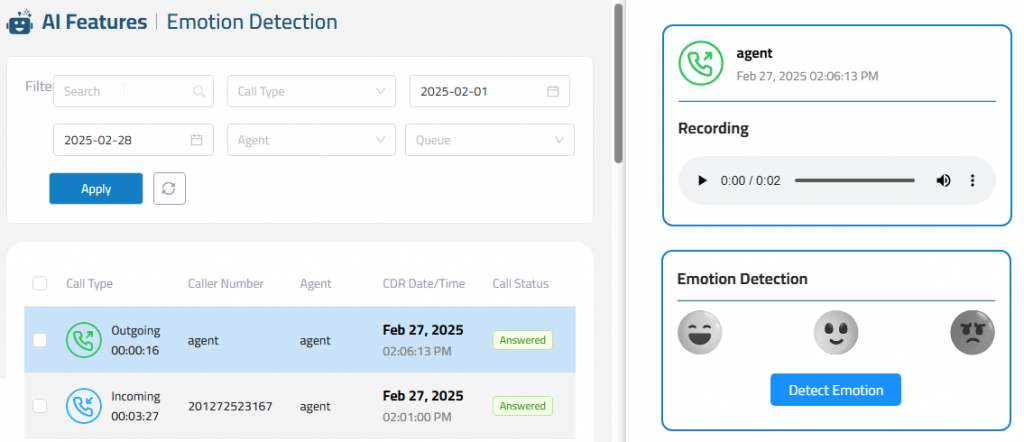The image size is (1024, 442).
Task: Click the refresh filters icon button
Action: (x=169, y=189)
